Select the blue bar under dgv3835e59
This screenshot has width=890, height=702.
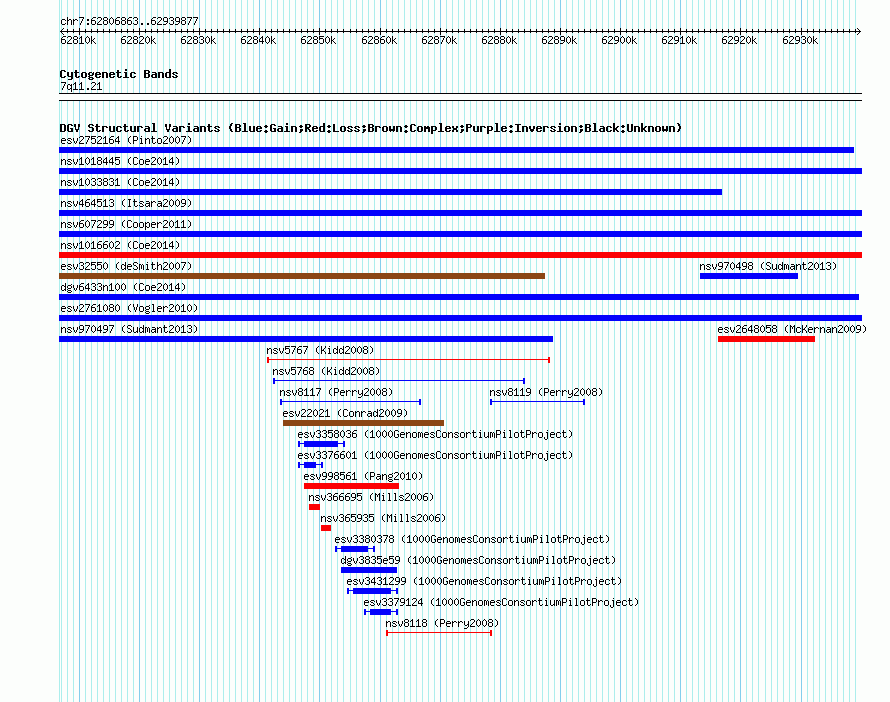point(369,570)
